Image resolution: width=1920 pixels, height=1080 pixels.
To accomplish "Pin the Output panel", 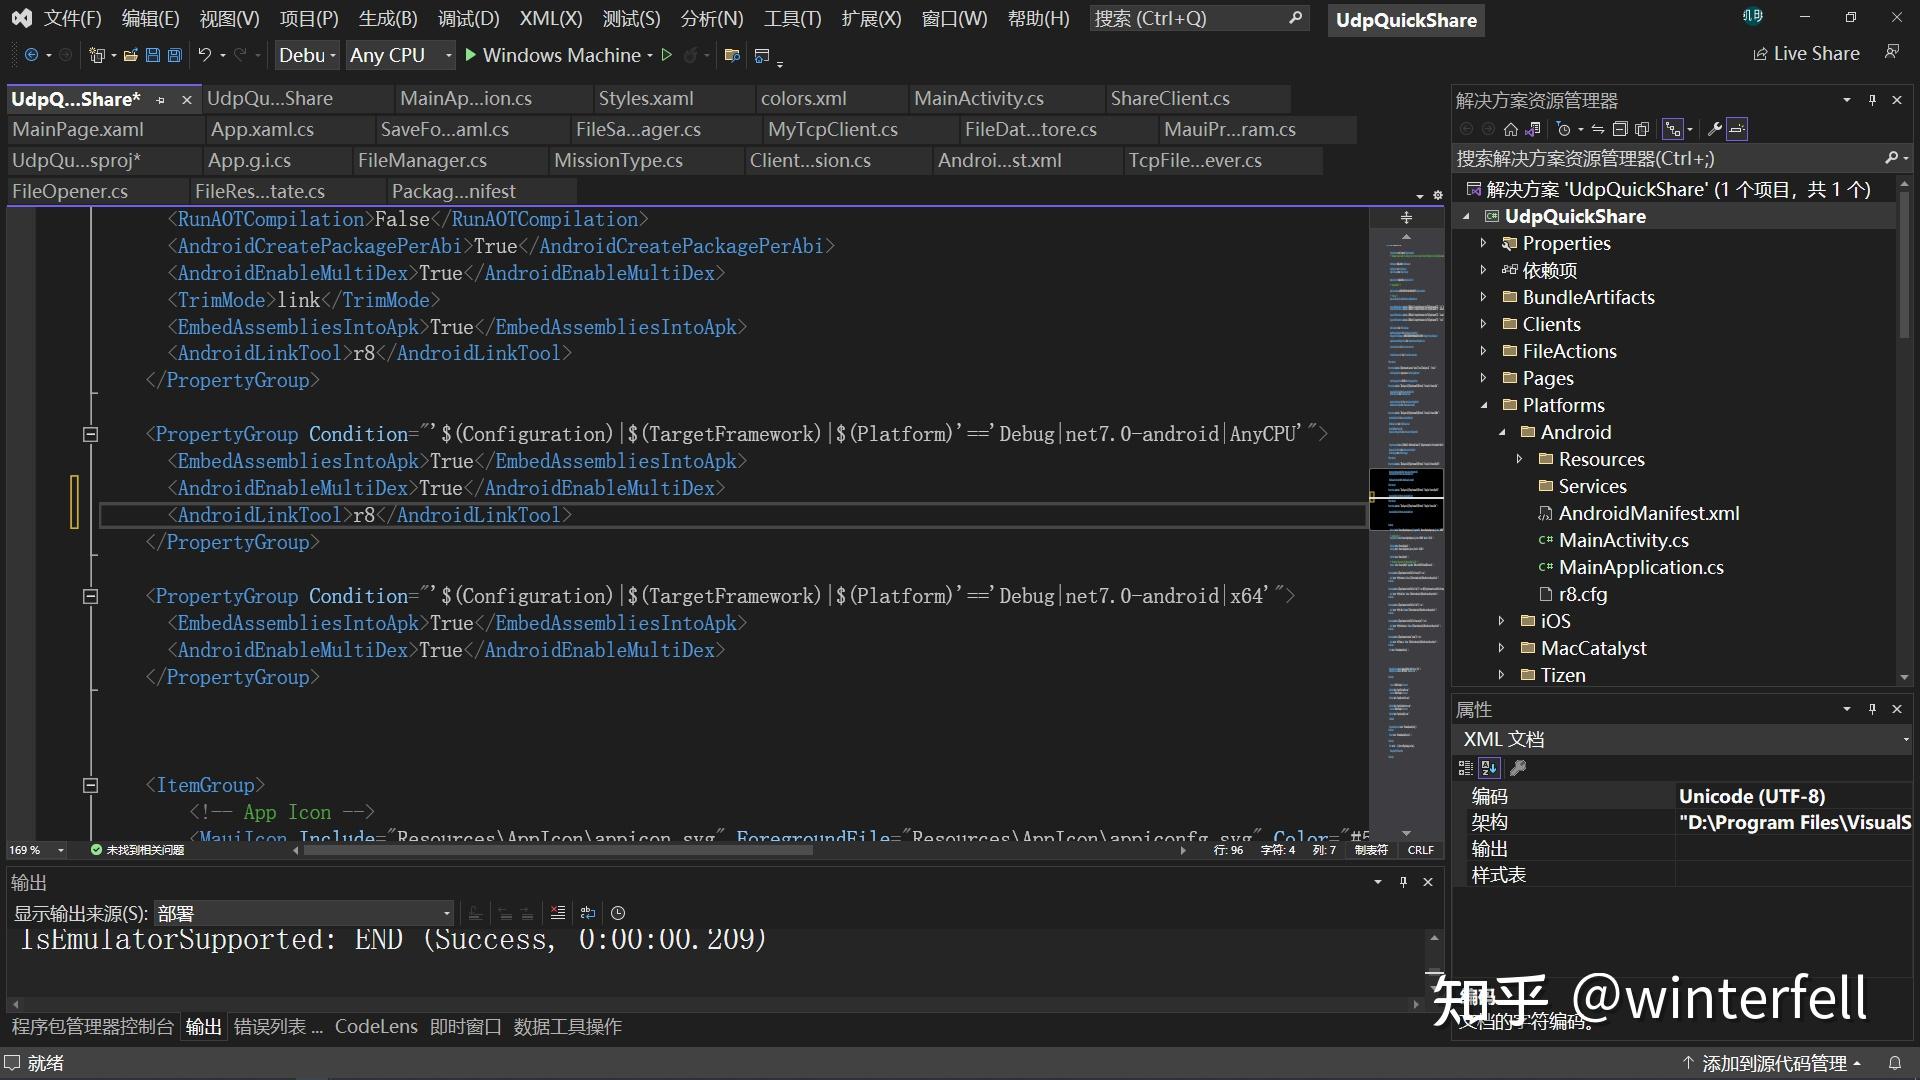I will click(x=1403, y=882).
